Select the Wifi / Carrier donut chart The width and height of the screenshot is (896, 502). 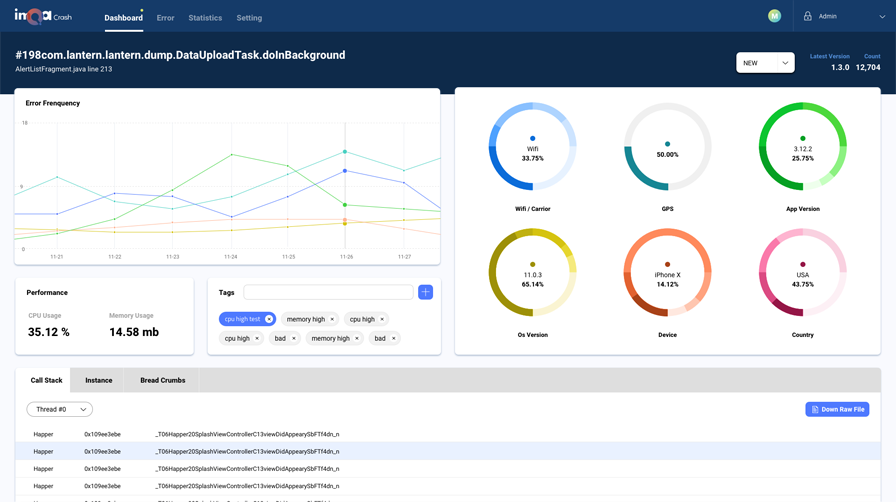(x=533, y=147)
